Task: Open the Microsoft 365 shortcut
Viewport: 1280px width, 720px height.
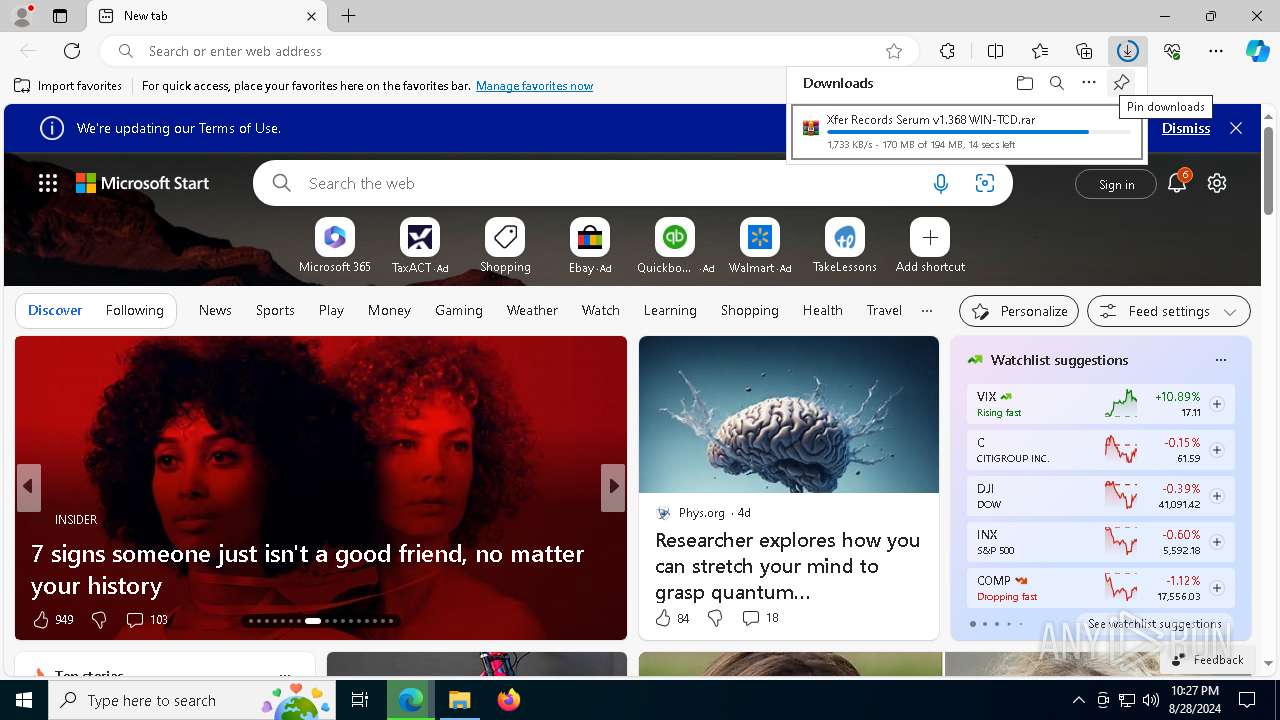Action: (335, 246)
